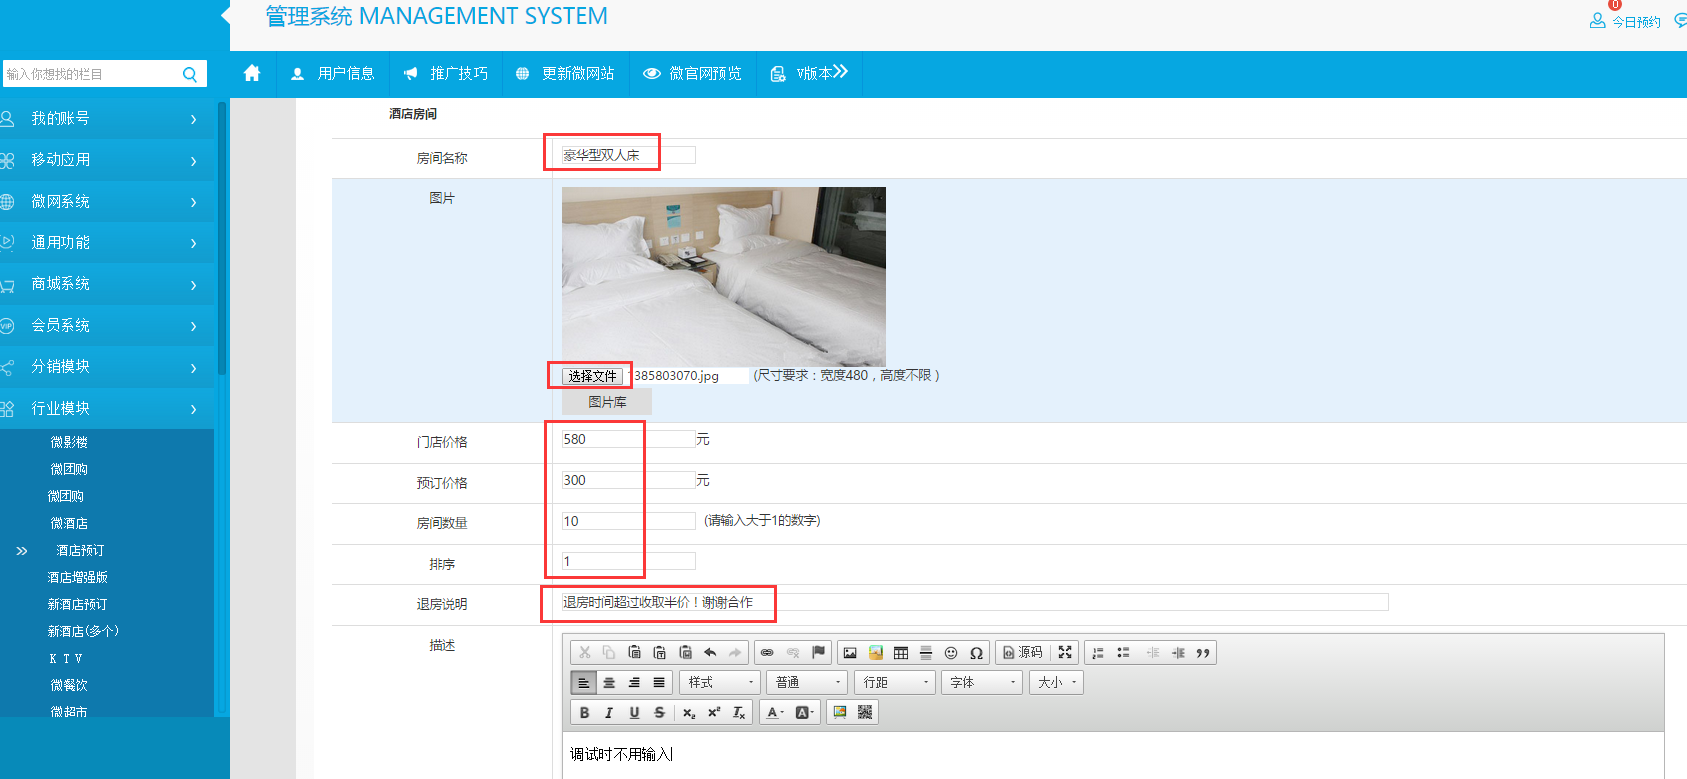Expand the 行业模块 sidebar section

tap(100, 408)
